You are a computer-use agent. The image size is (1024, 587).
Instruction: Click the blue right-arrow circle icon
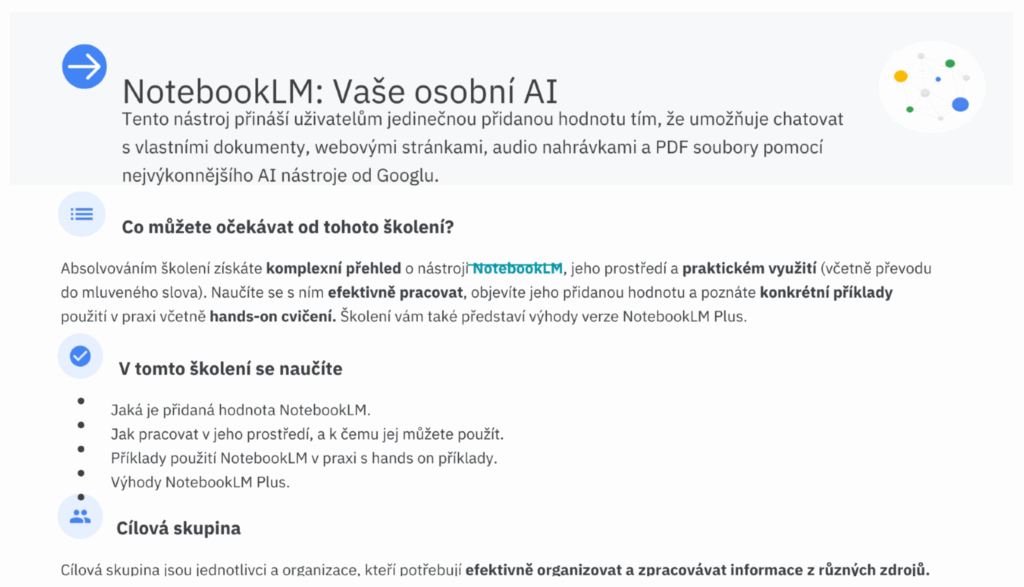[85, 67]
